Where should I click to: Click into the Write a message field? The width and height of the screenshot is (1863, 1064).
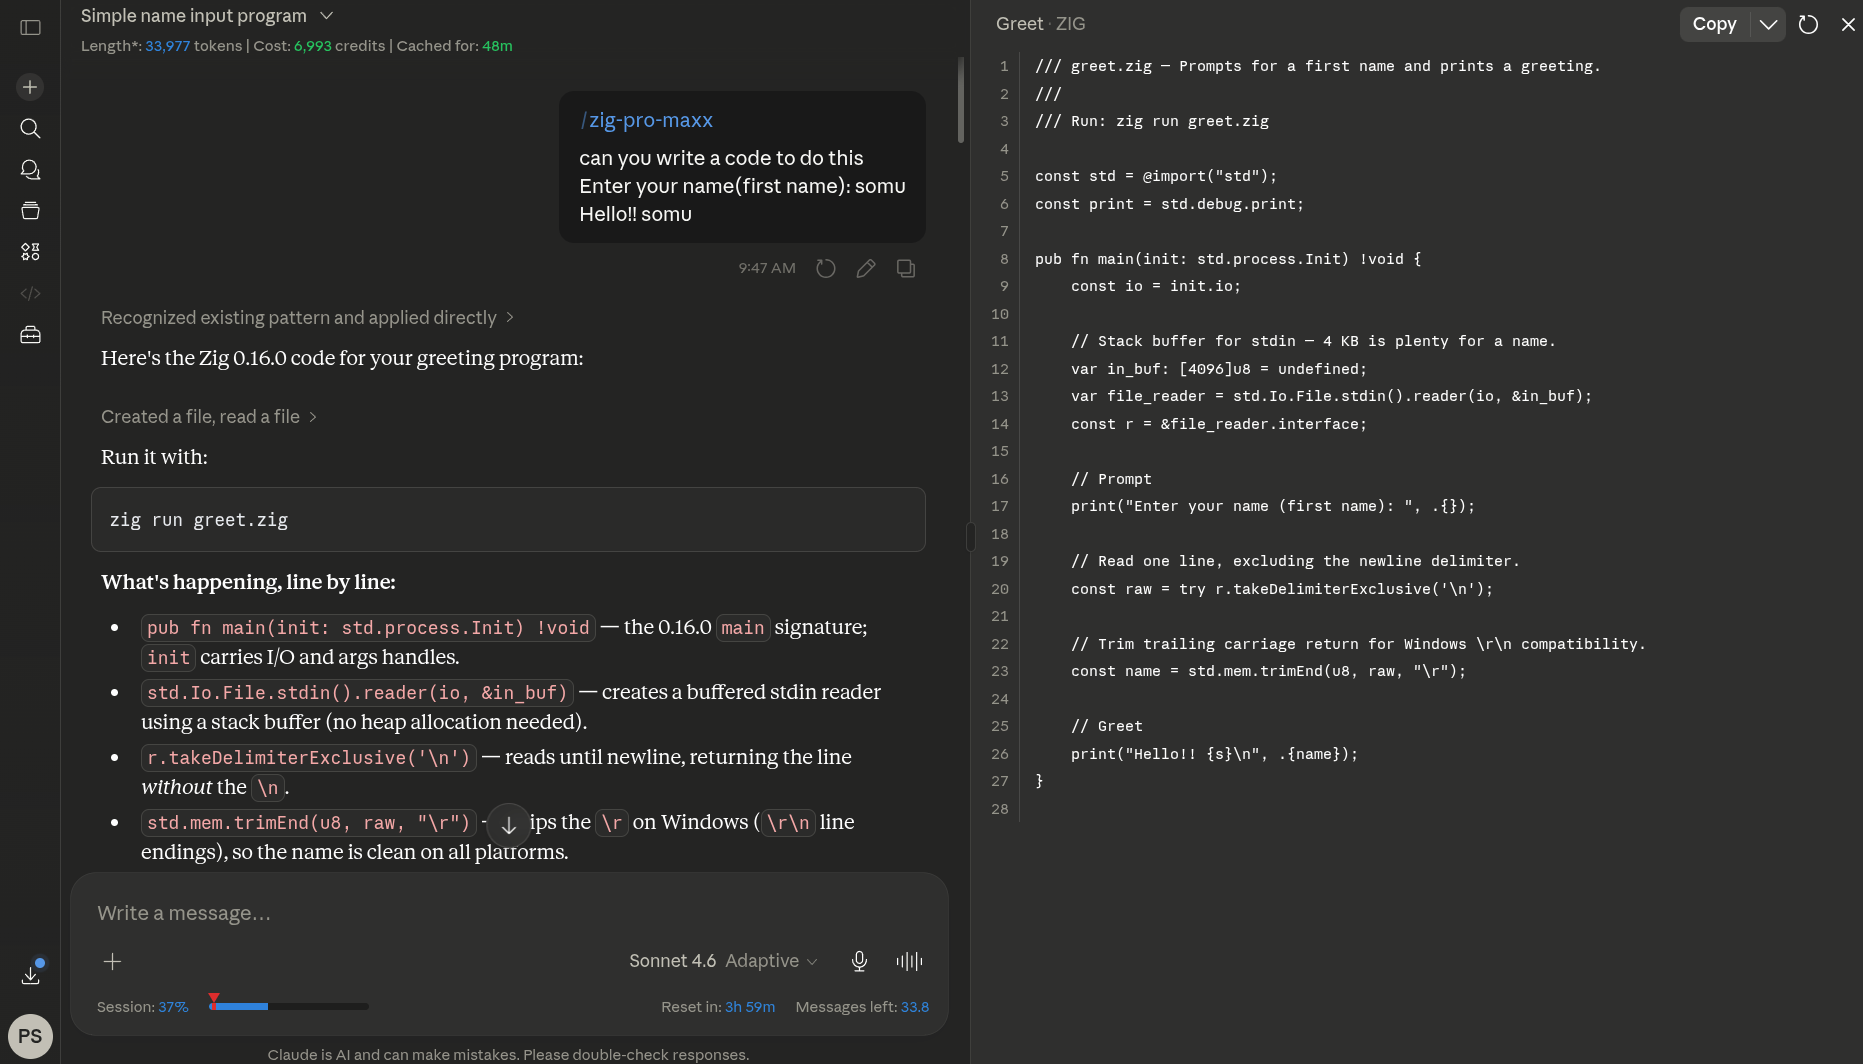508,913
